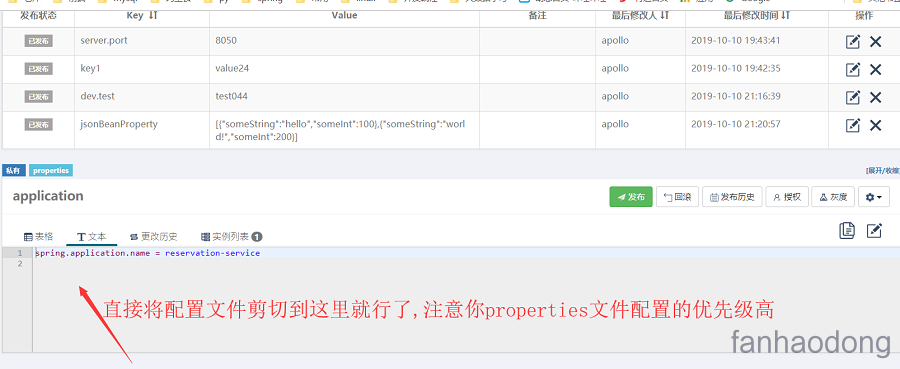This screenshot has height=369, width=900.
Task: Click the 已发布 badge for key1
Action: click(x=38, y=69)
